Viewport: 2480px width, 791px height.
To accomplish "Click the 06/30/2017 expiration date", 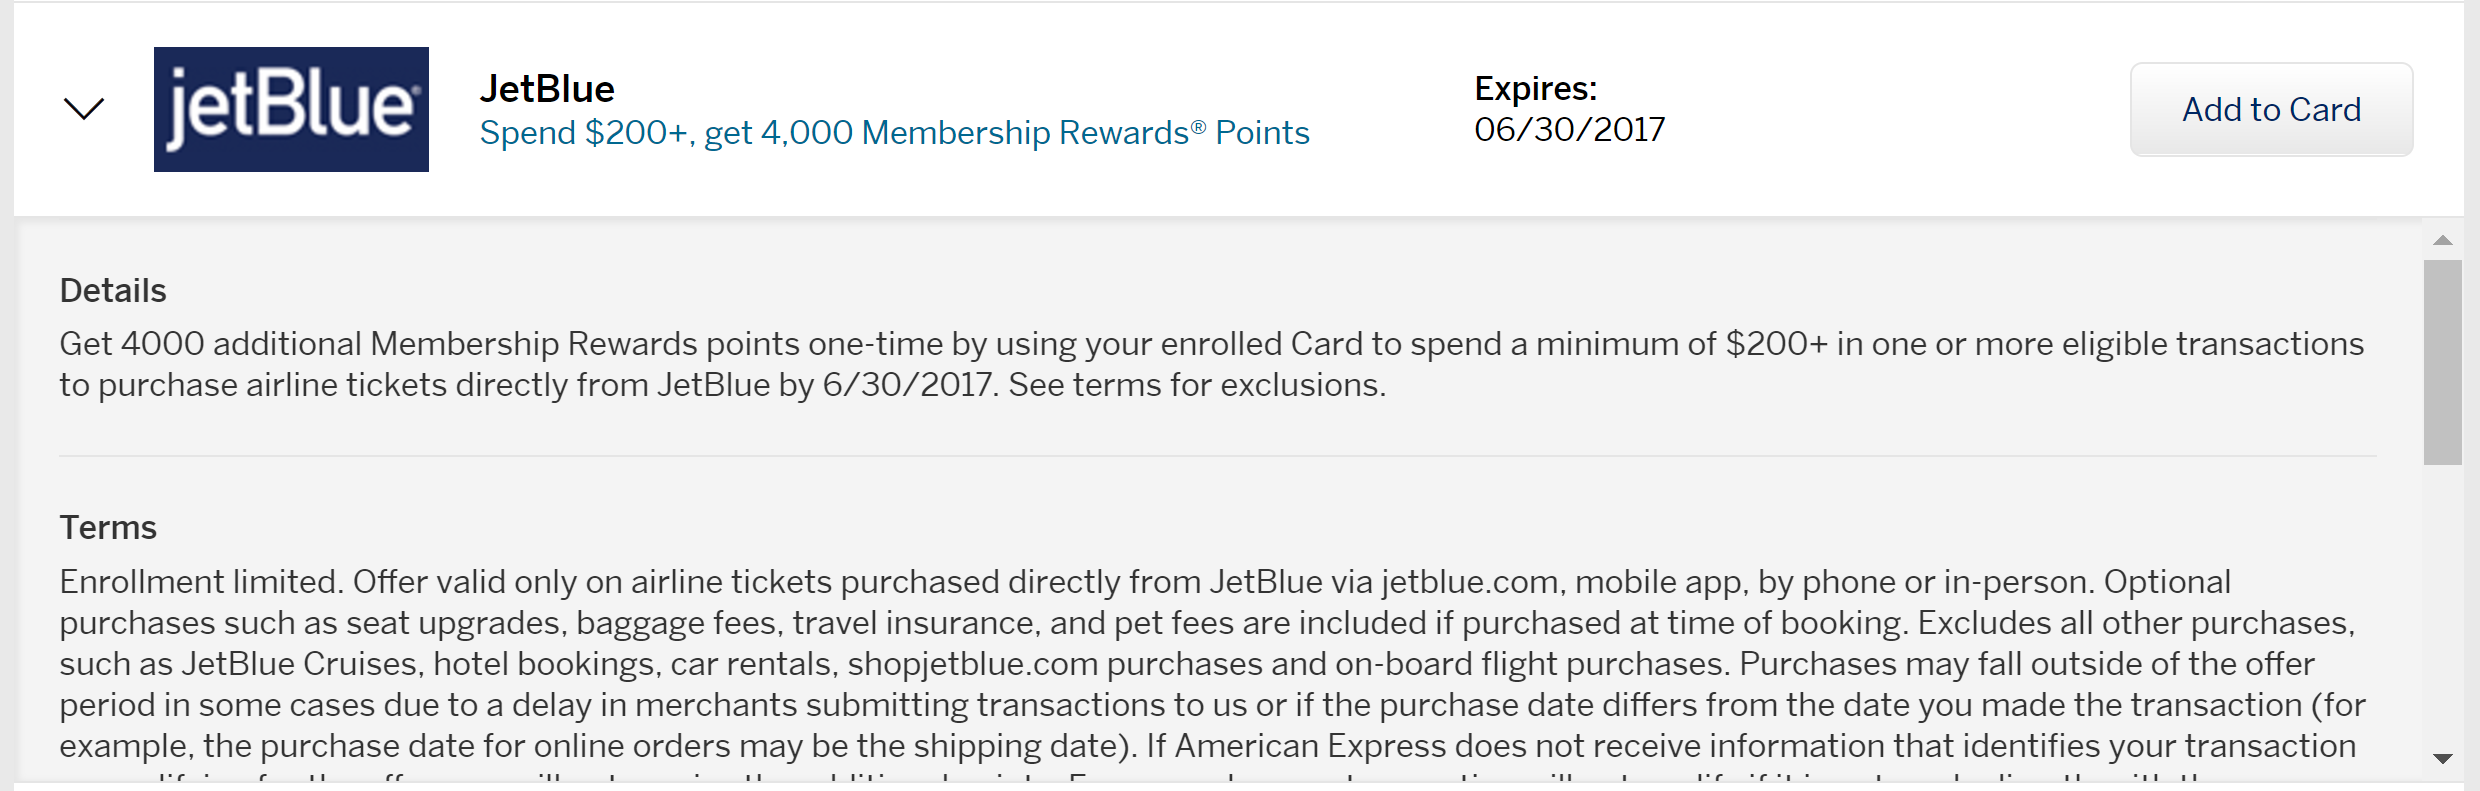I will click(1569, 130).
